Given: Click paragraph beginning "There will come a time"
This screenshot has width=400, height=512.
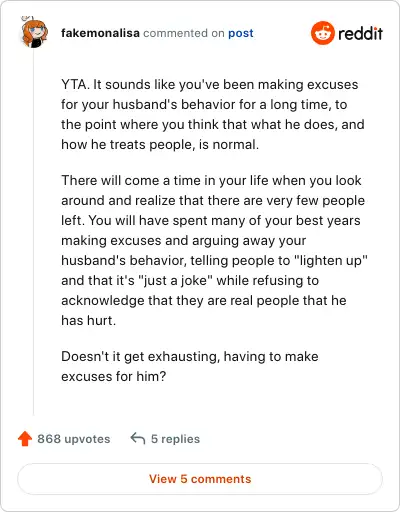Looking at the screenshot, I should click(214, 250).
